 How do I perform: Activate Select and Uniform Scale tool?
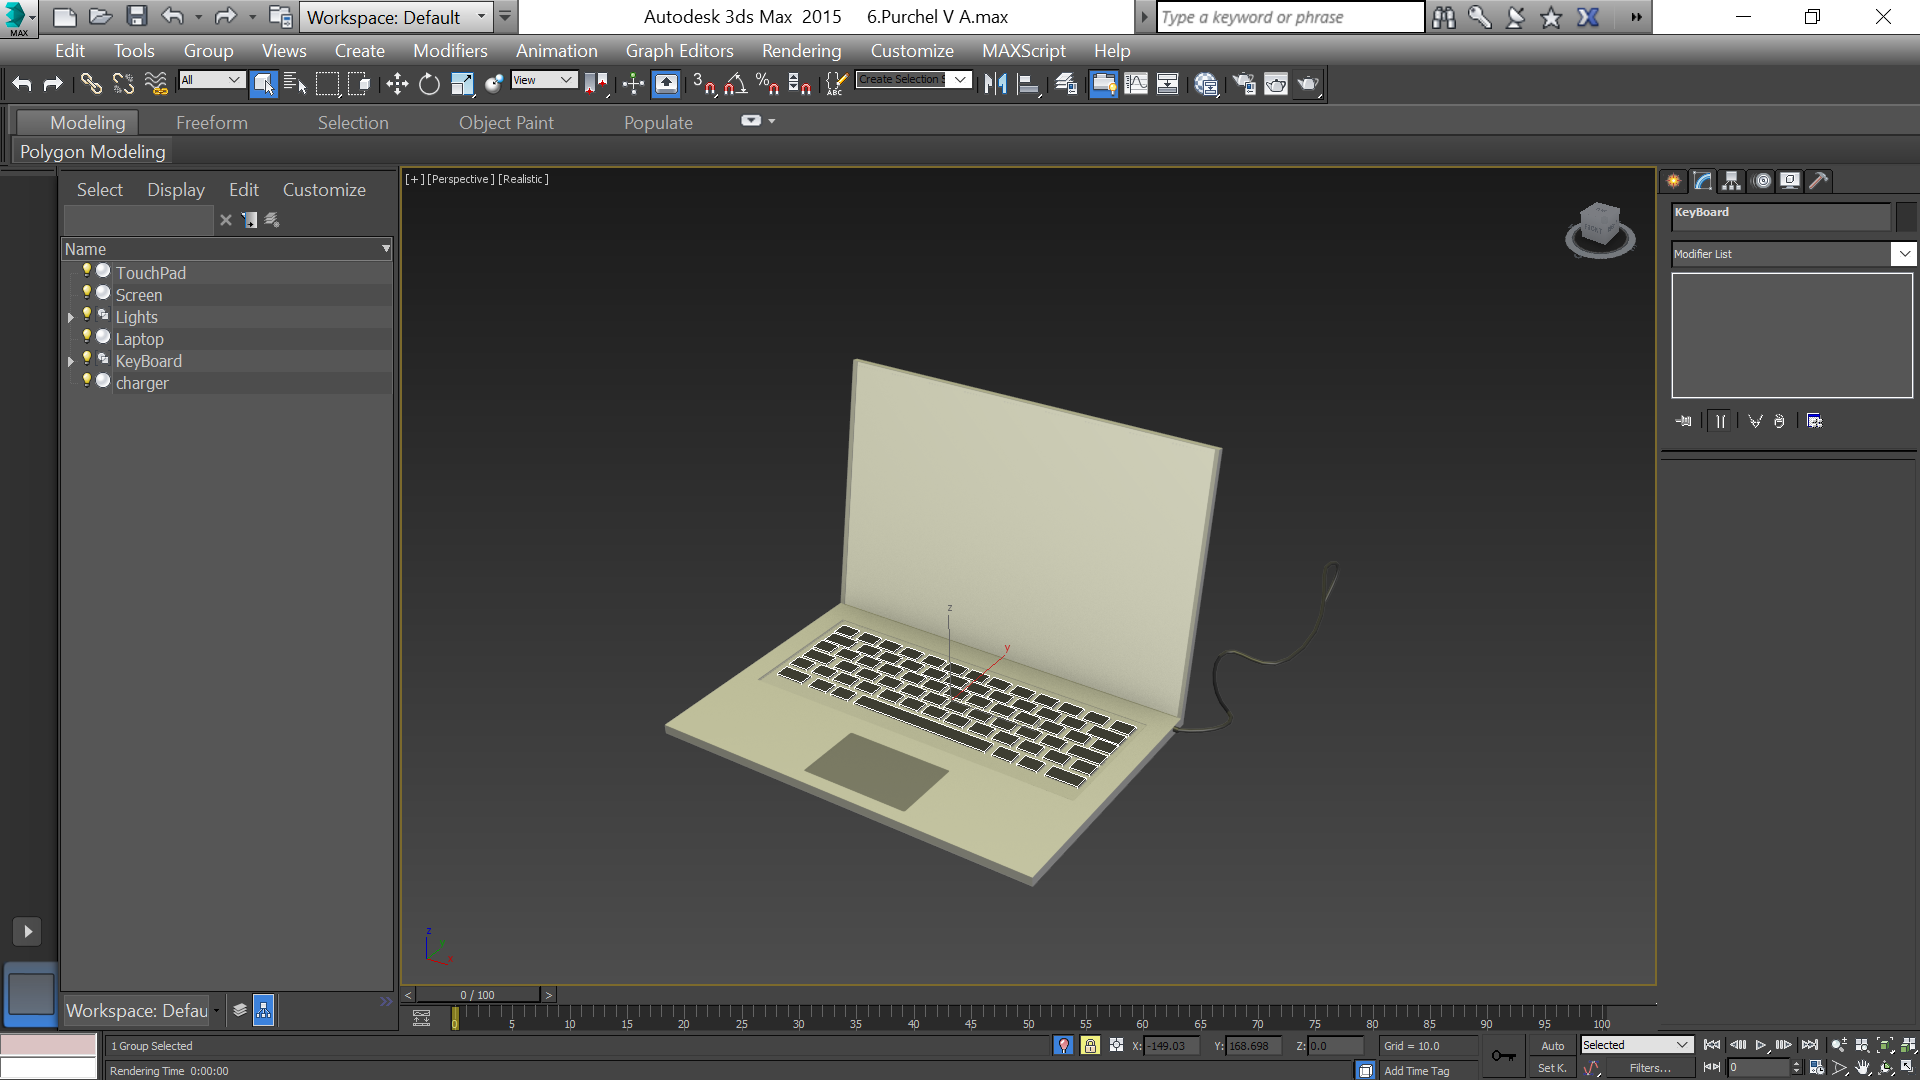(x=461, y=84)
